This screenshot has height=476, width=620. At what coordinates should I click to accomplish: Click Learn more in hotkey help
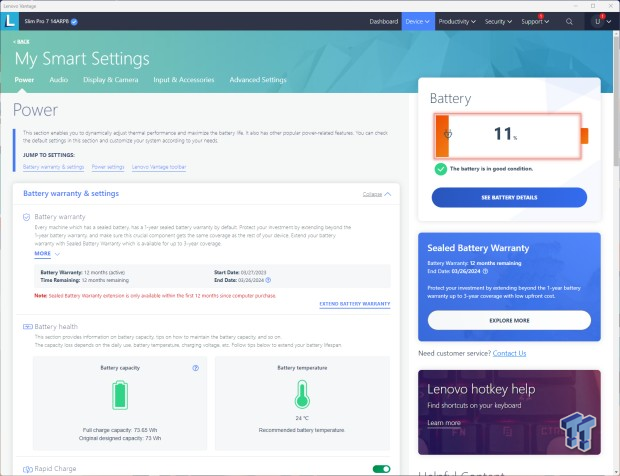(x=444, y=423)
